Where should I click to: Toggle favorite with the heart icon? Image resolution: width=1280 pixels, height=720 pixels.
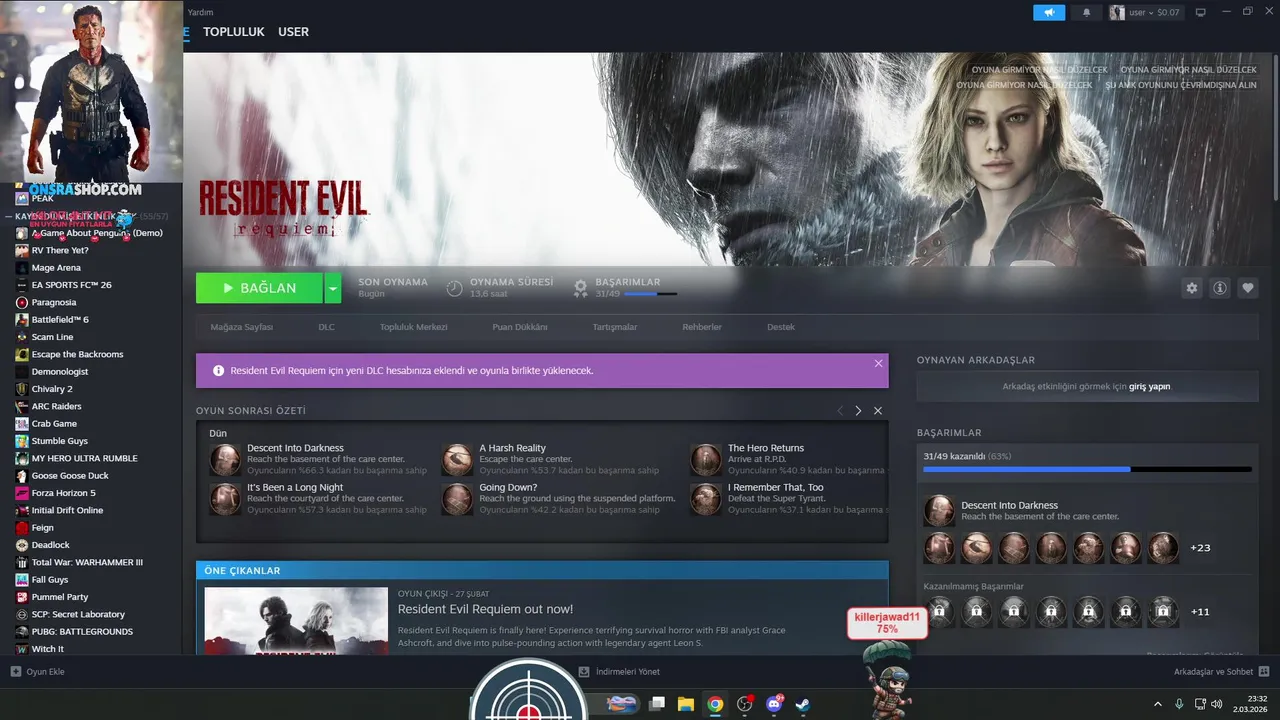tap(1247, 288)
